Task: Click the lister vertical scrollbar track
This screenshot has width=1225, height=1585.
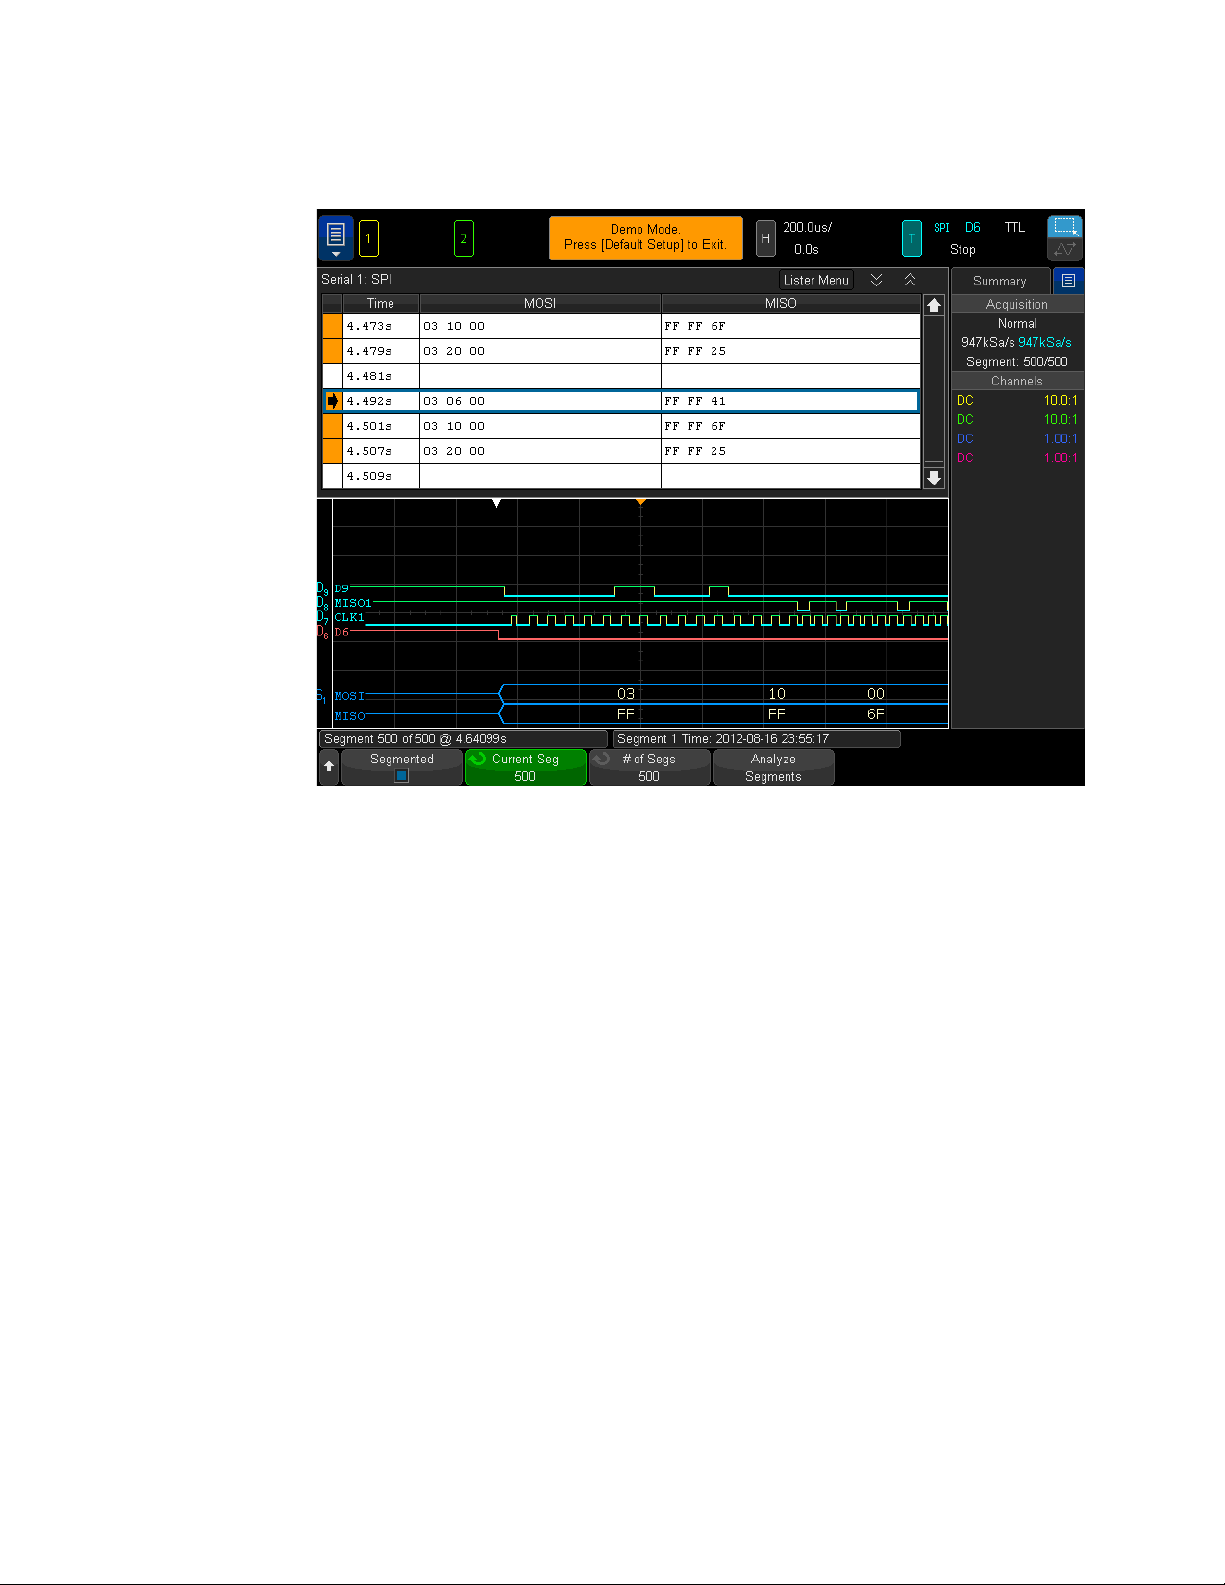Action: 934,392
